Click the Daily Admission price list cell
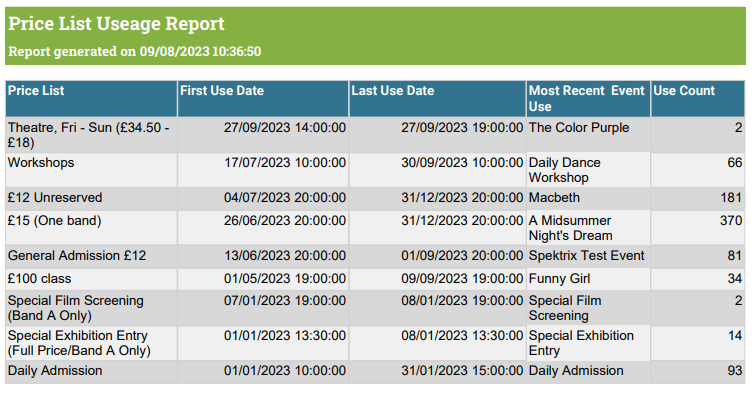Viewport: 753px width, 394px height. [91, 371]
